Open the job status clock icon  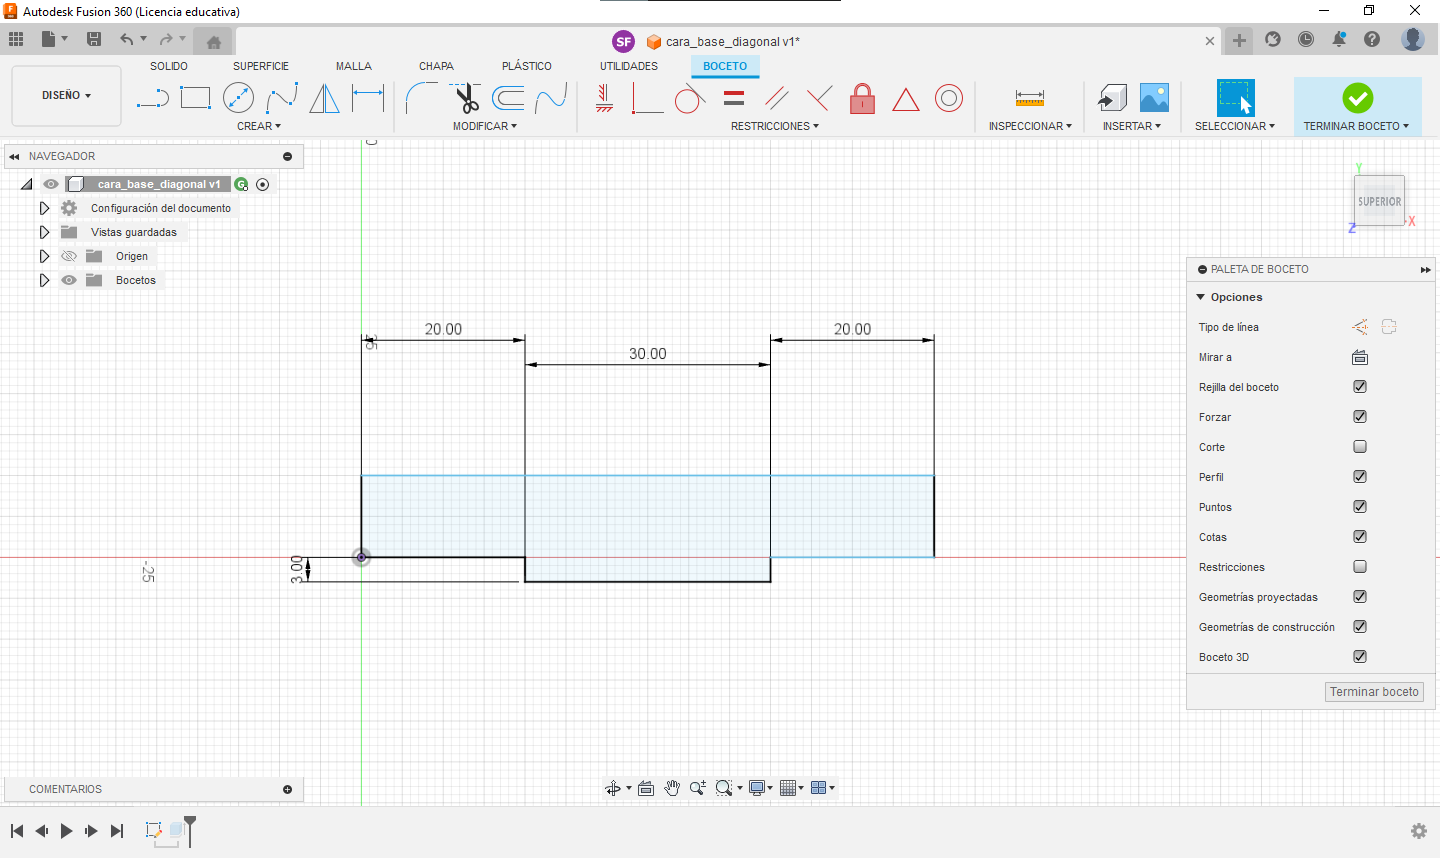[1306, 40]
